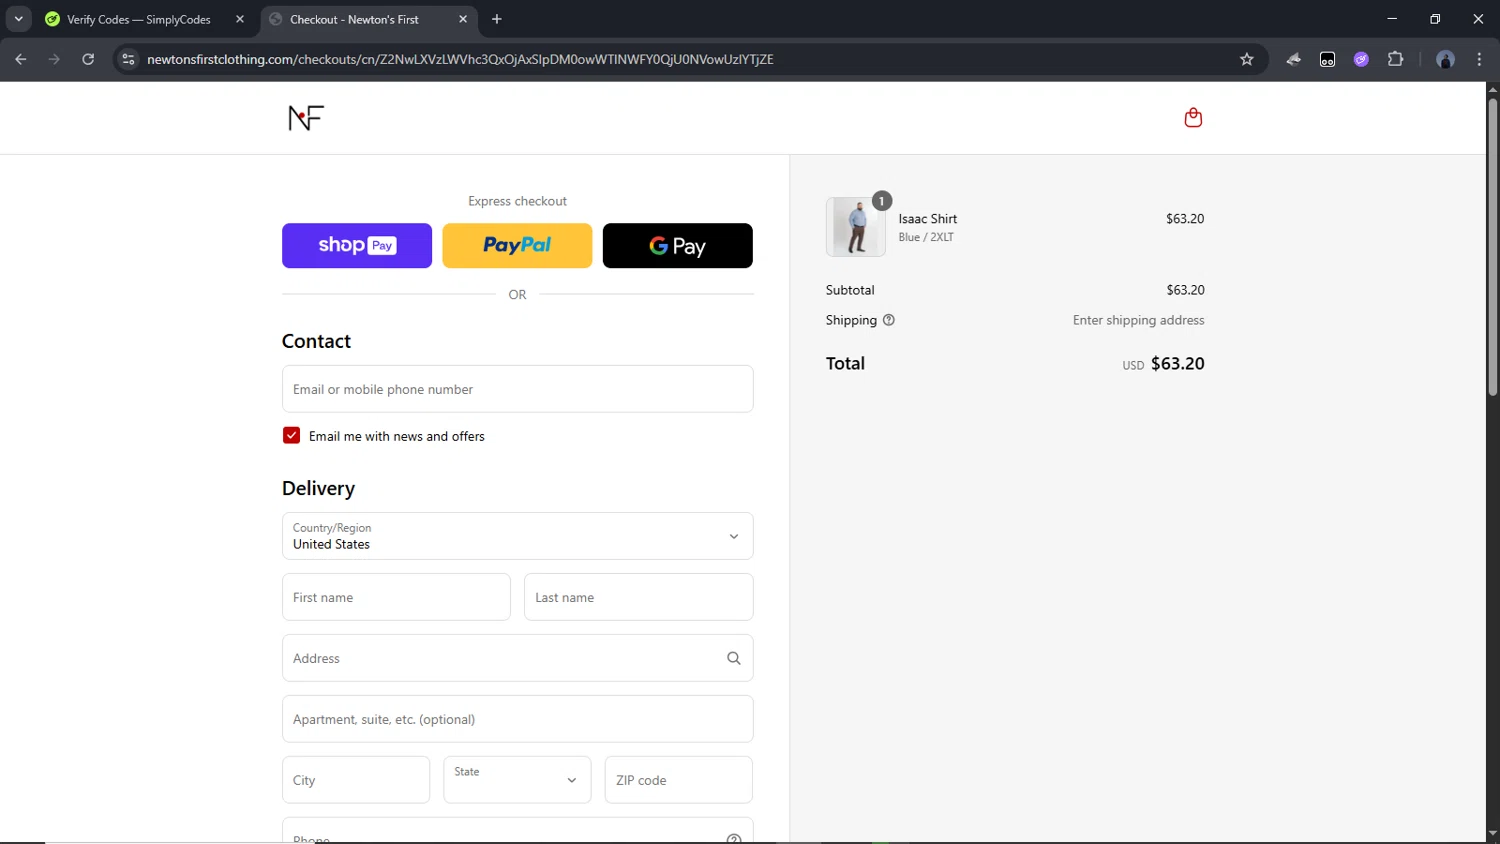Go back to the previous page
Screen dimensions: 1500x844
click(x=21, y=59)
